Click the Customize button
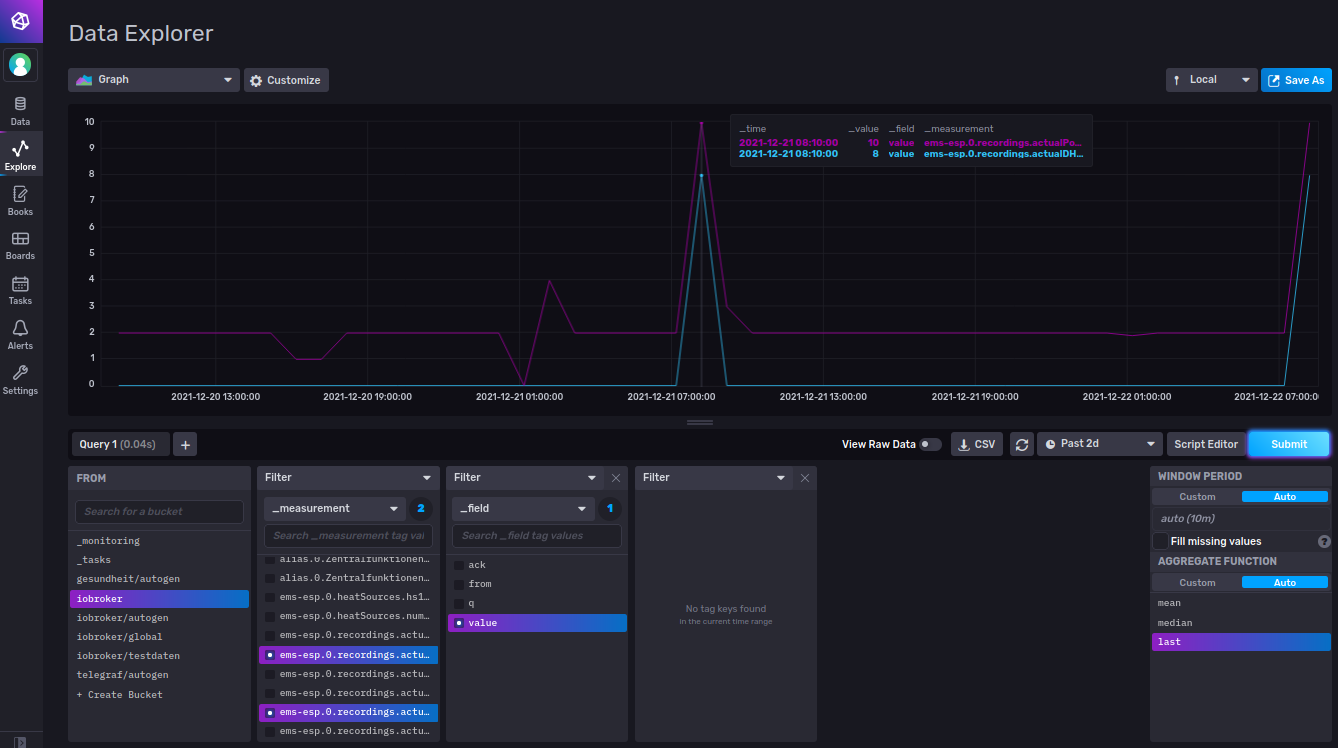The height and width of the screenshot is (748, 1338). tap(286, 80)
